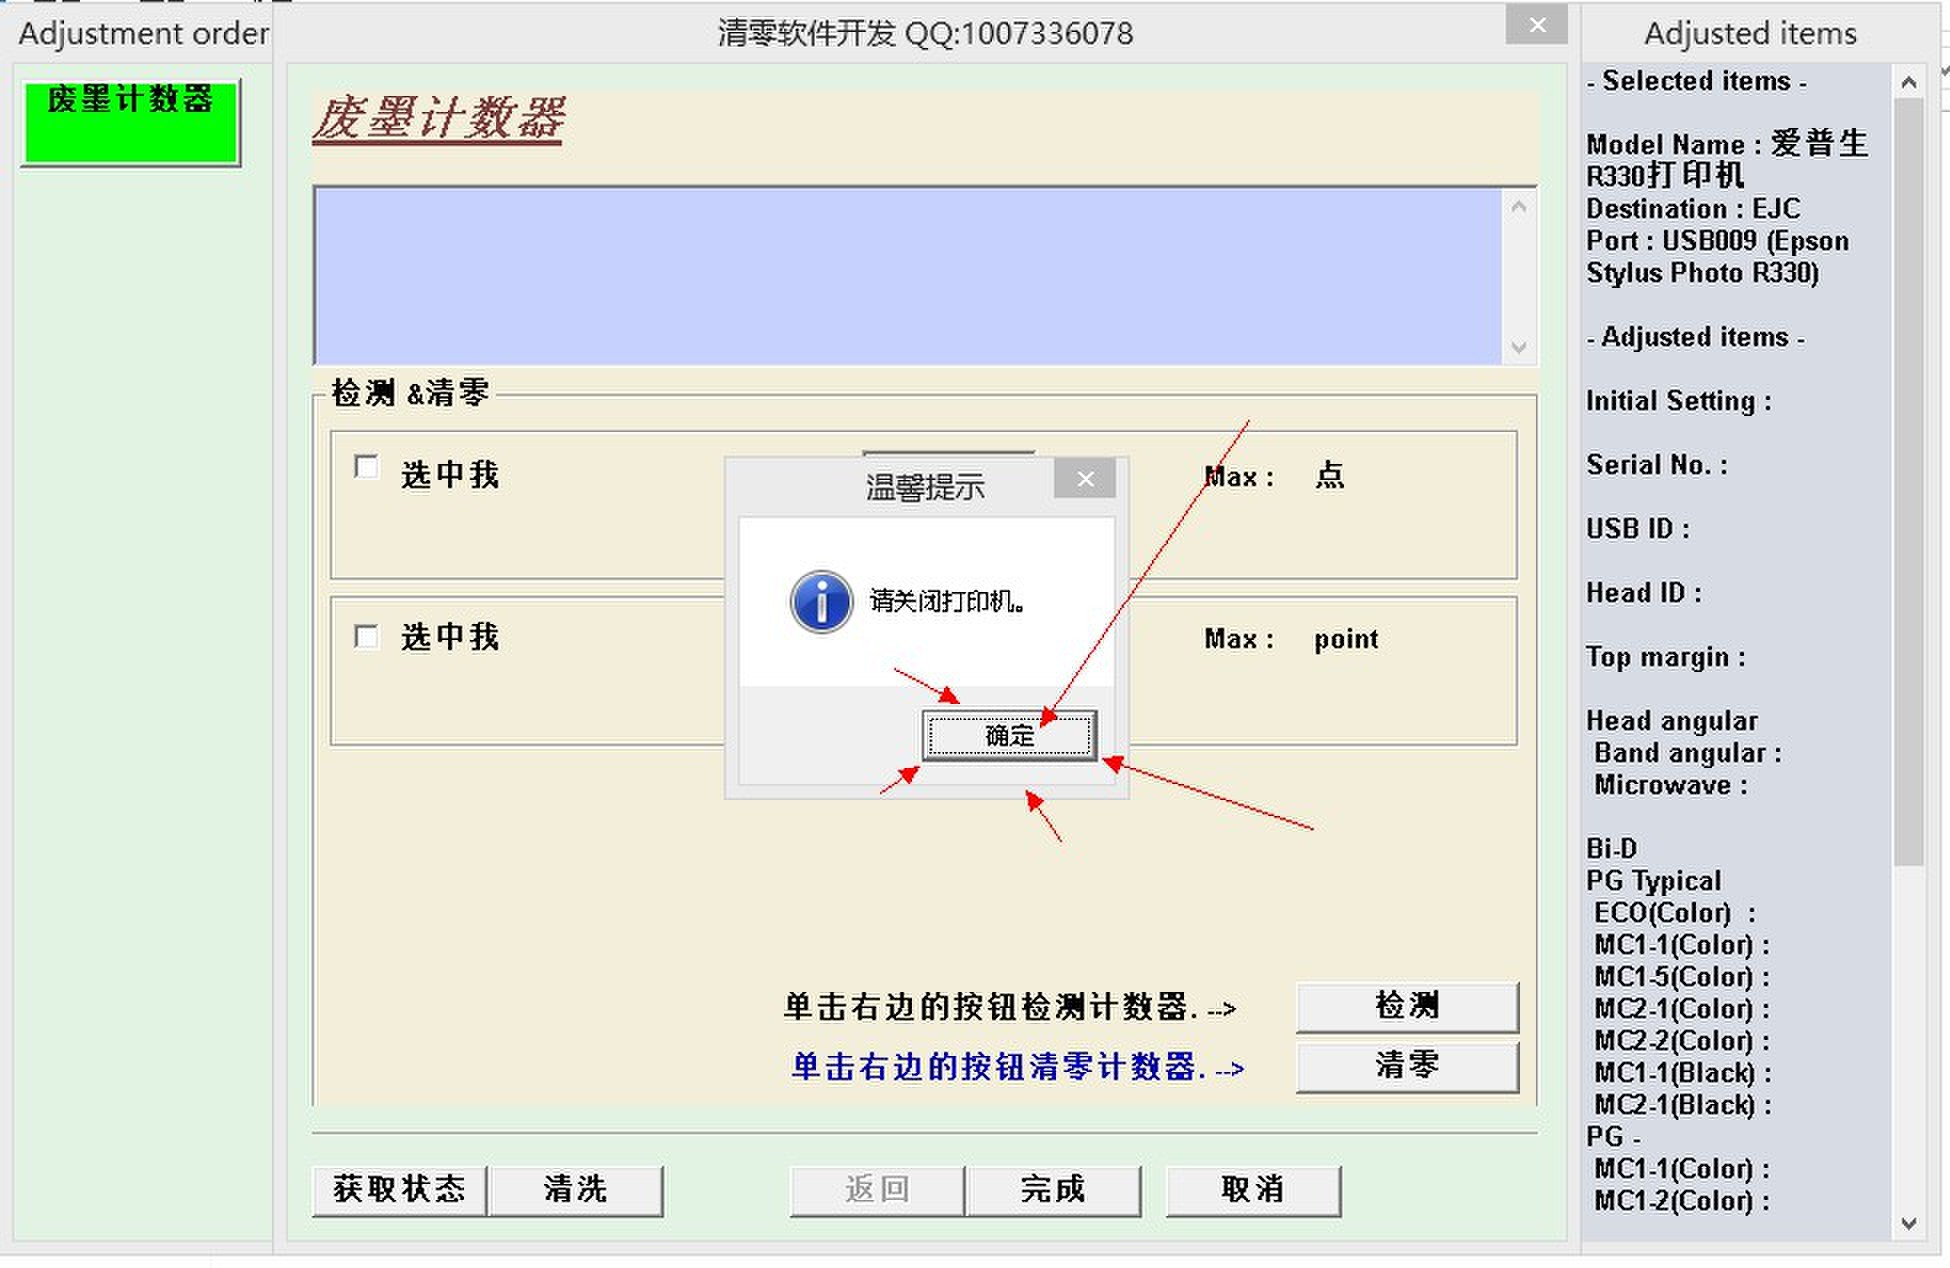The width and height of the screenshot is (1950, 1268).
Task: Check the first 选中我 checkbox
Action: [367, 468]
